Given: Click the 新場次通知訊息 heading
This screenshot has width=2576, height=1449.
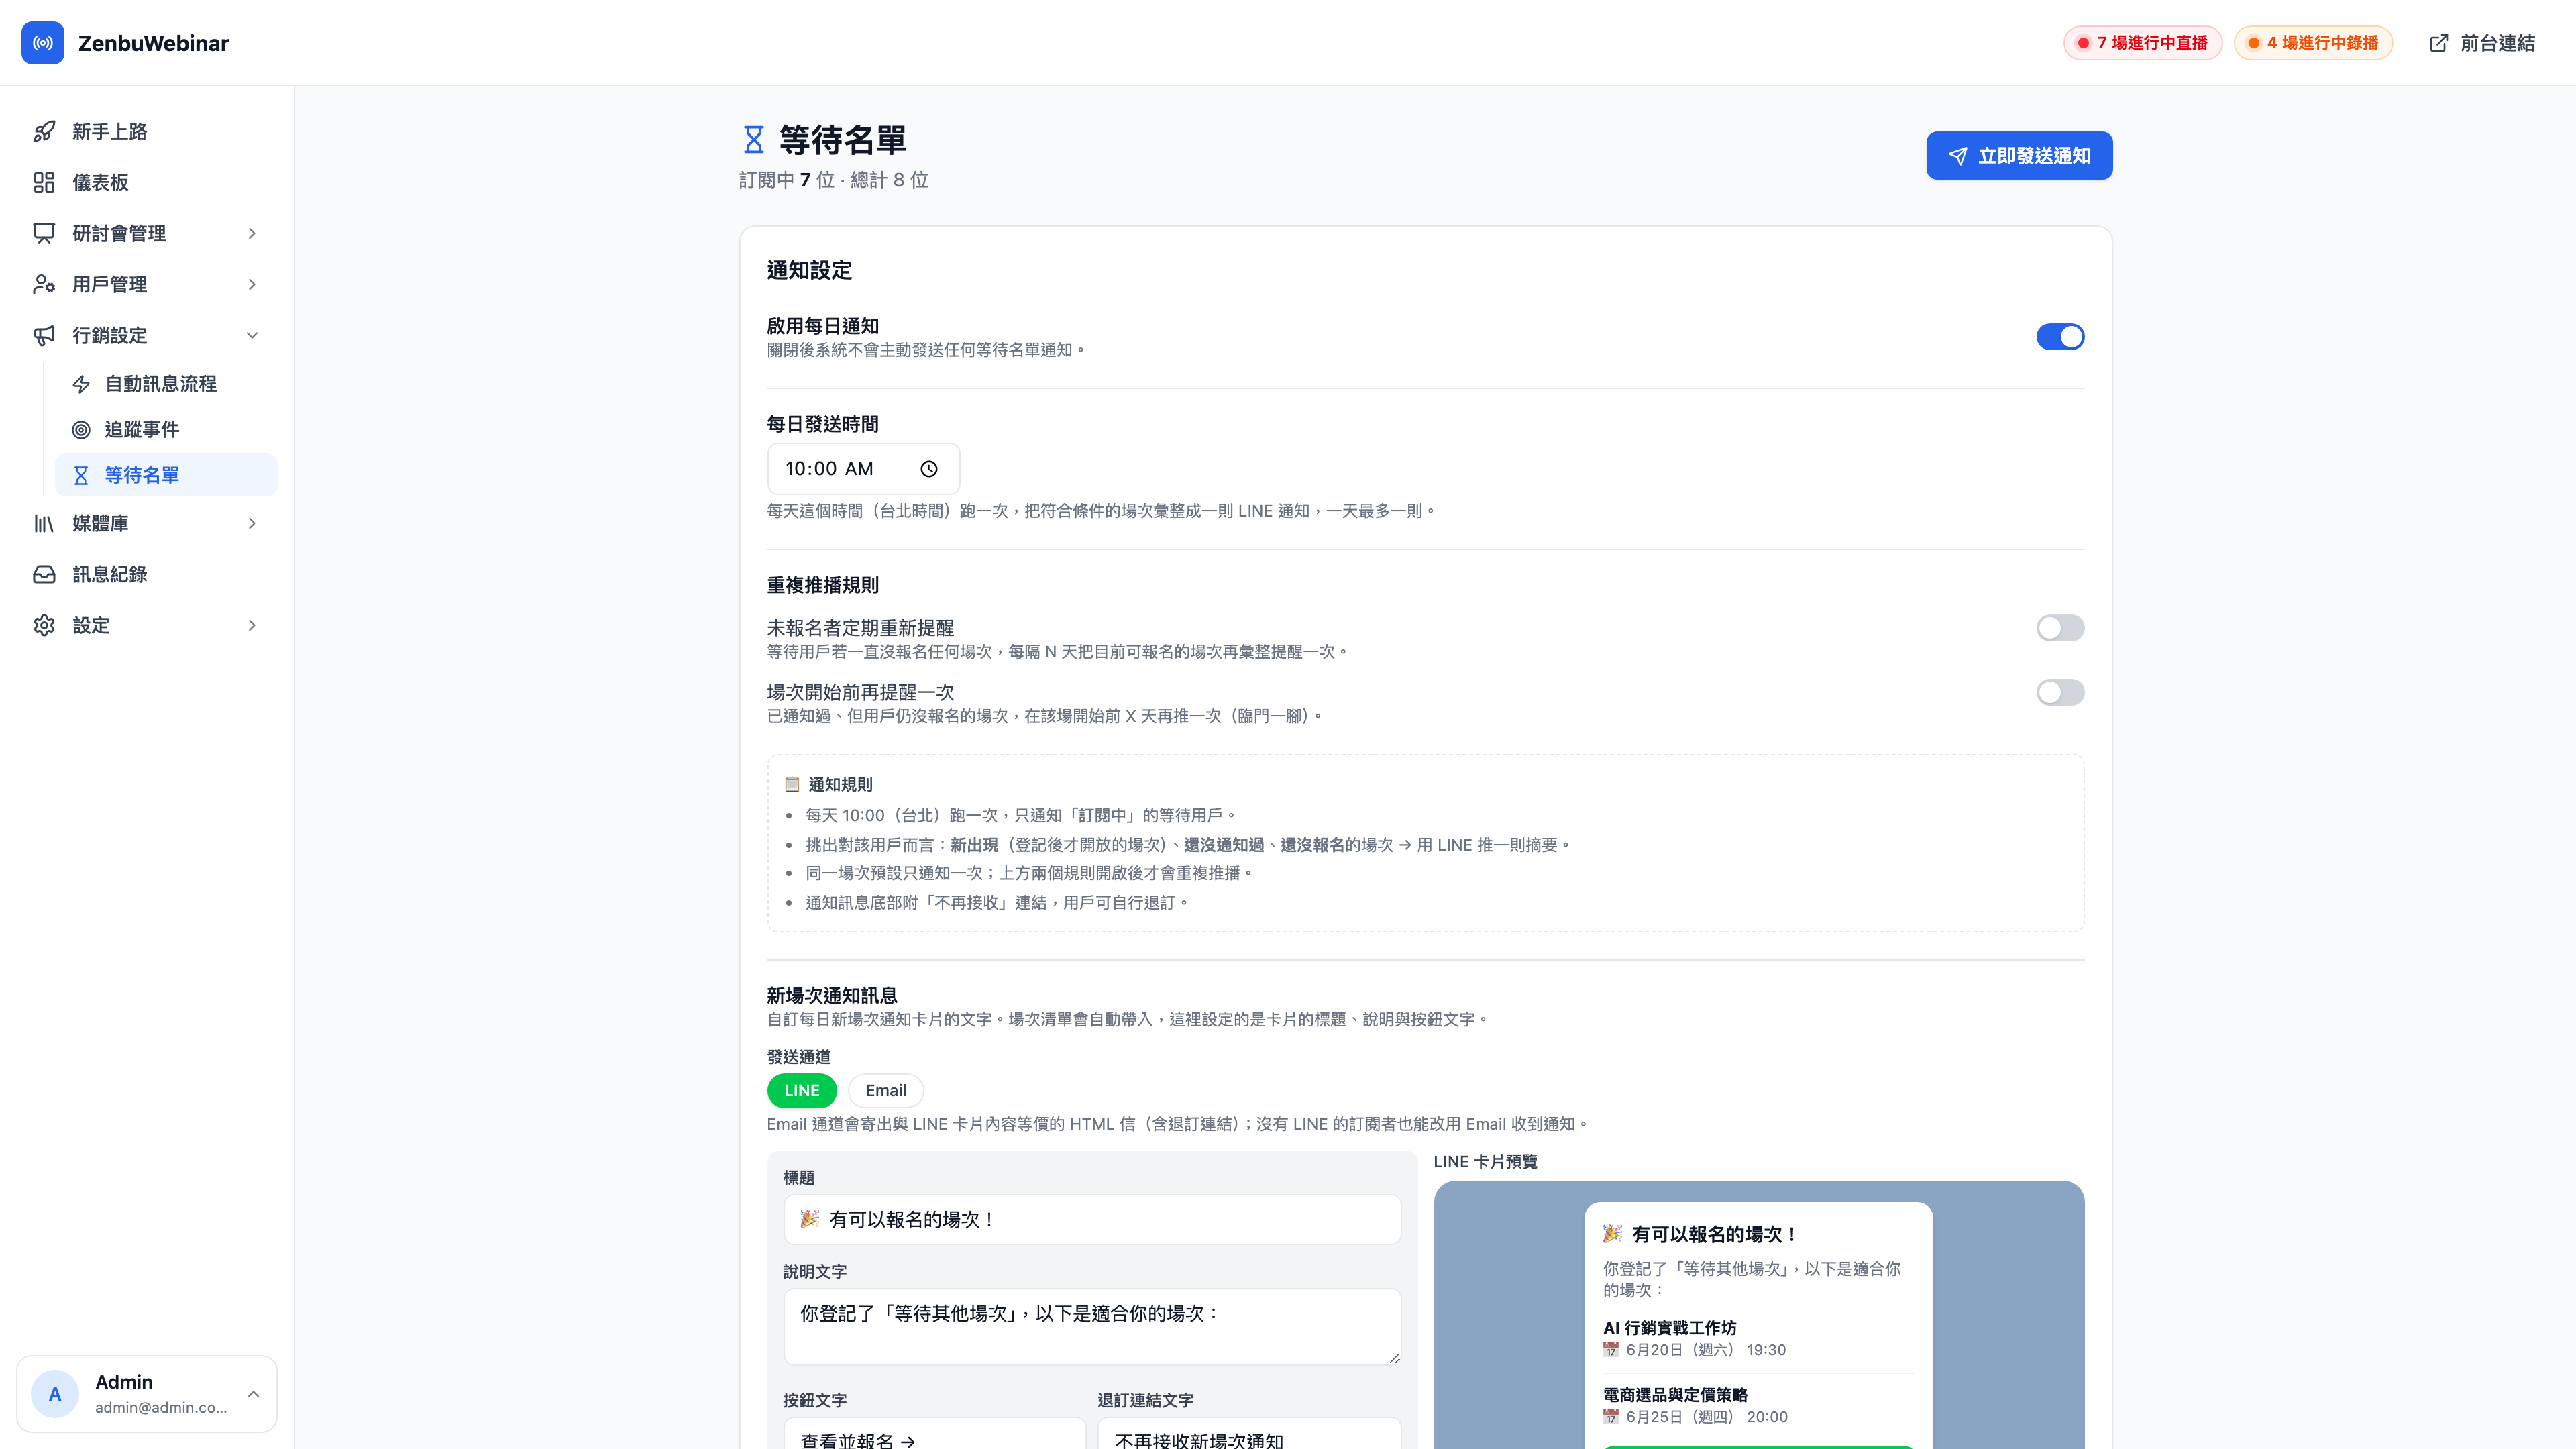Looking at the screenshot, I should point(832,995).
